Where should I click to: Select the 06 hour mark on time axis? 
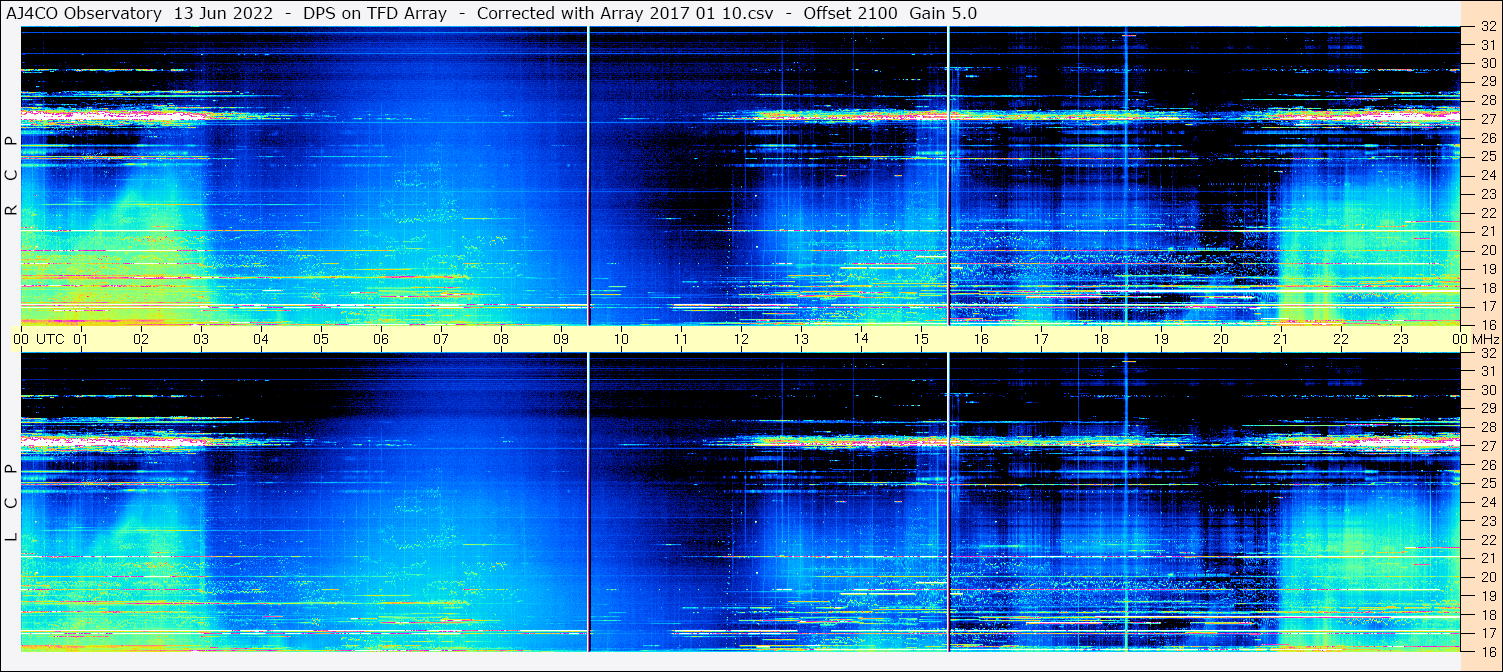tap(381, 339)
